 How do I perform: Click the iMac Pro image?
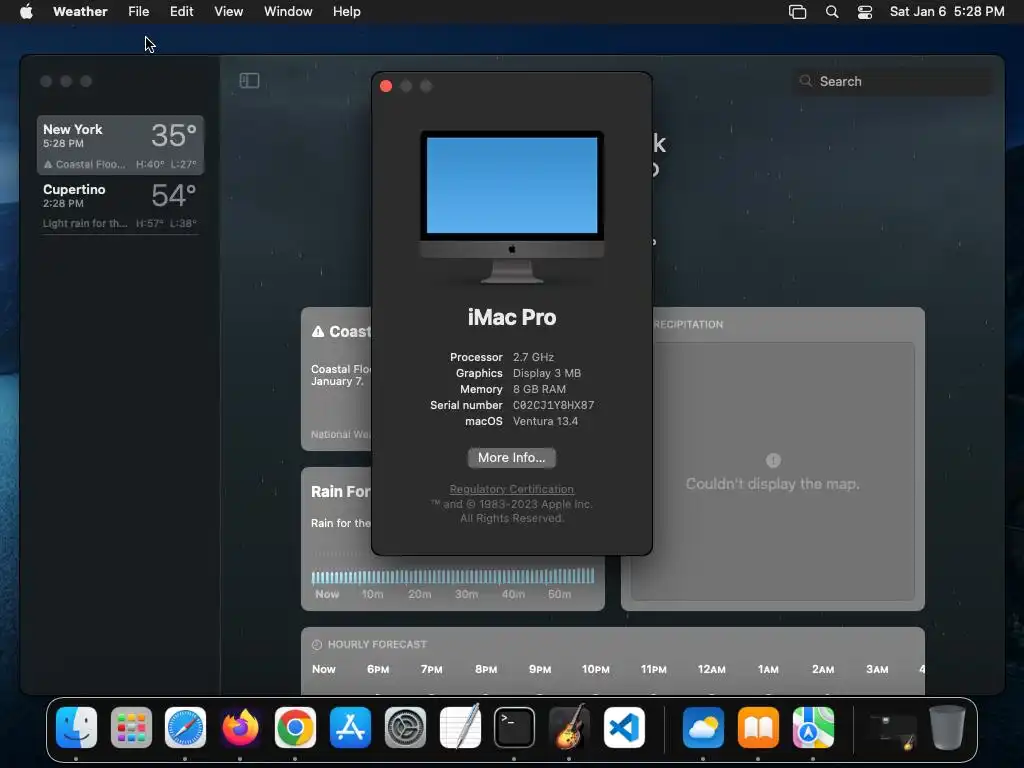[x=512, y=207]
